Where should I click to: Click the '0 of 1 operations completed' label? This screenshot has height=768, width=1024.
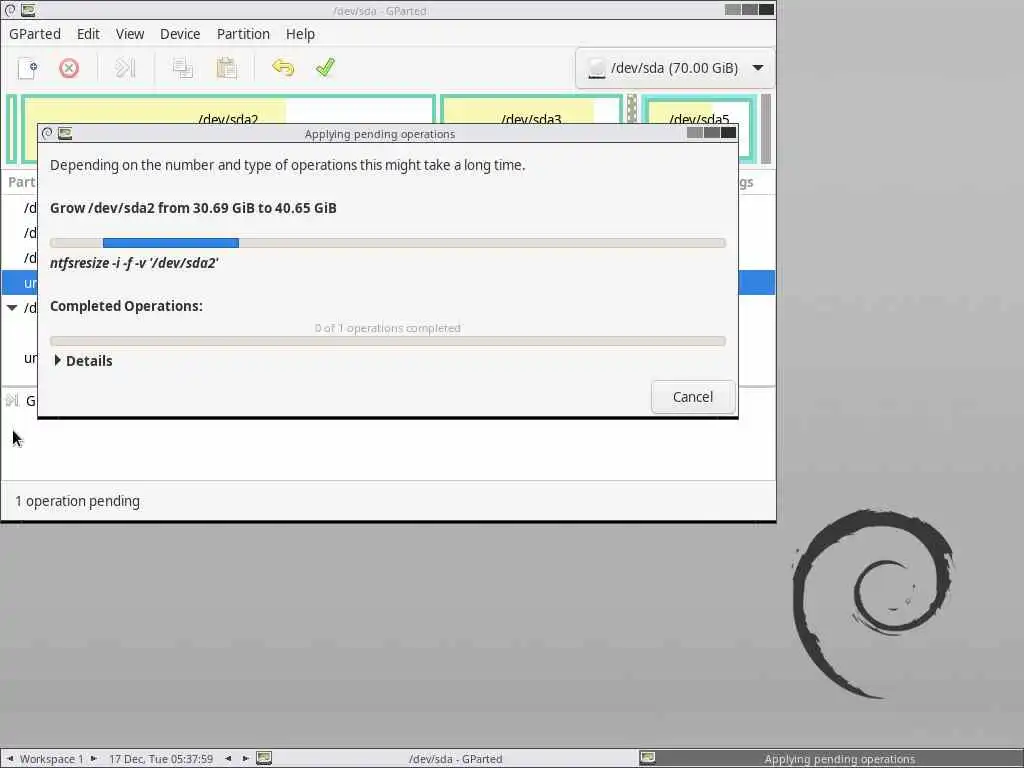tap(387, 328)
